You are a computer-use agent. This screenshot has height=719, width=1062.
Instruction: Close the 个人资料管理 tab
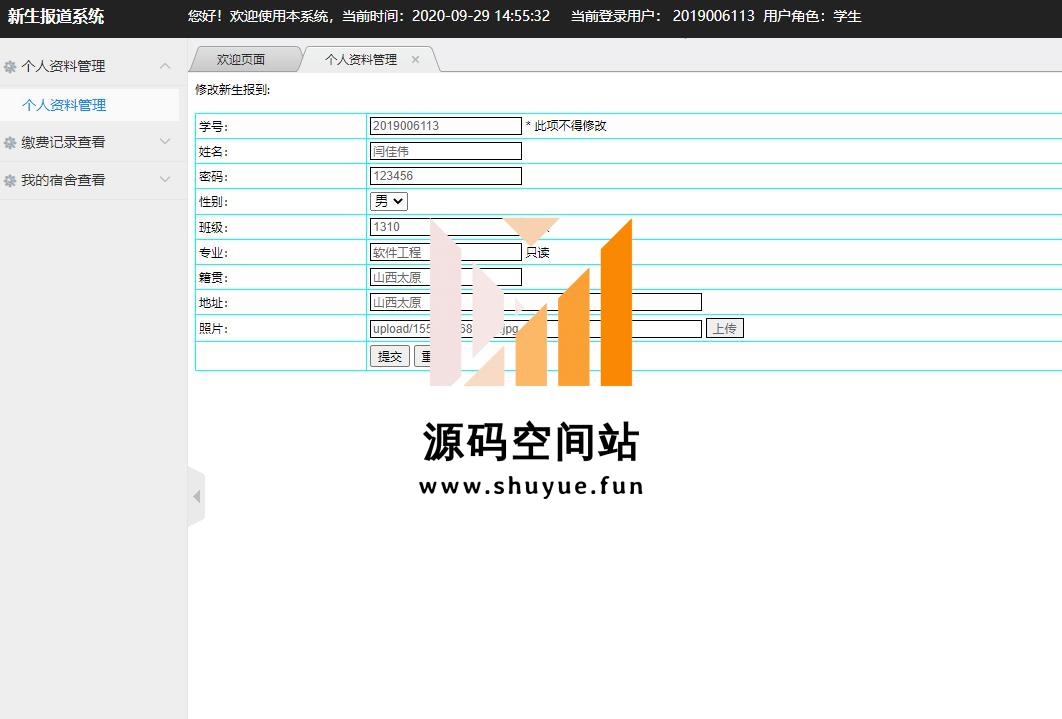click(415, 60)
